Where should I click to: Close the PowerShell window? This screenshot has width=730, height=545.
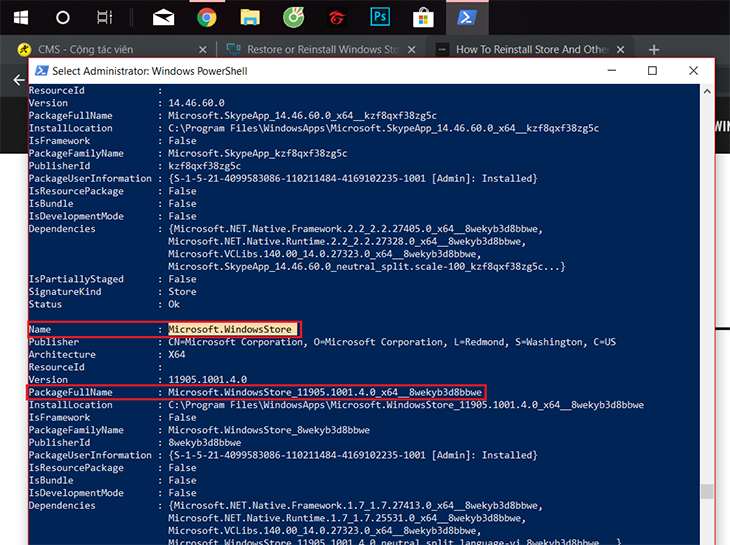click(693, 70)
